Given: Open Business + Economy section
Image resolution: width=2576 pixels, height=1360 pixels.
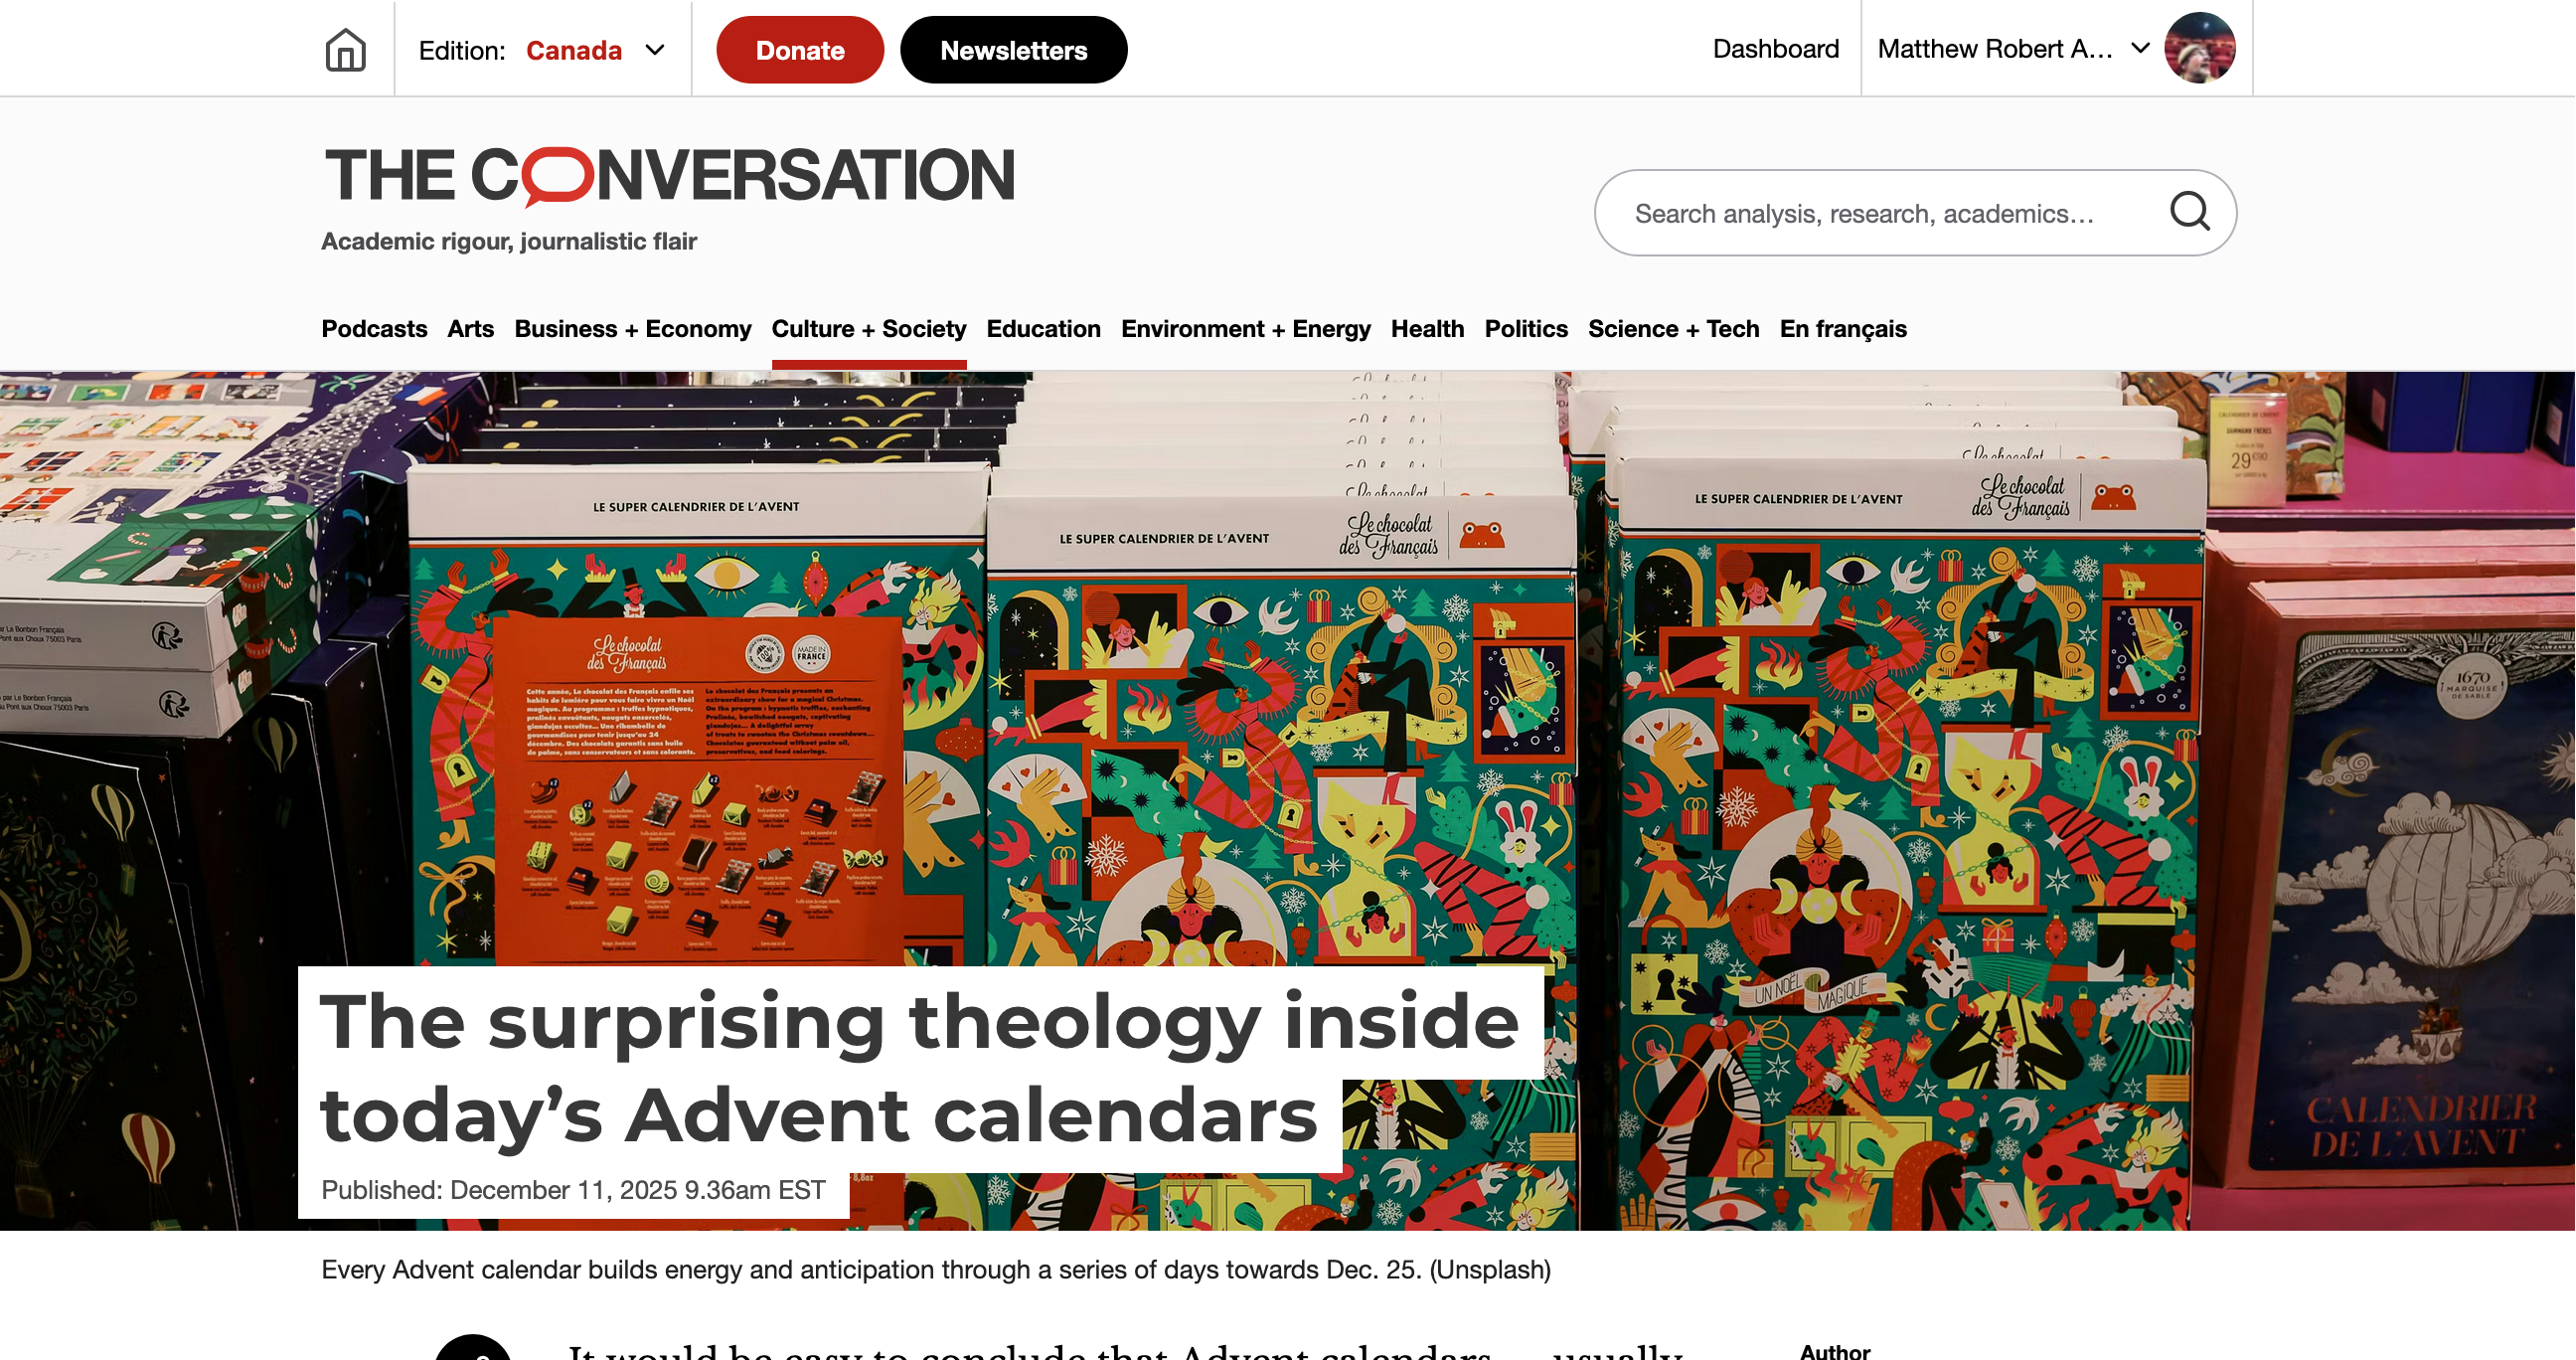Looking at the screenshot, I should coord(632,329).
